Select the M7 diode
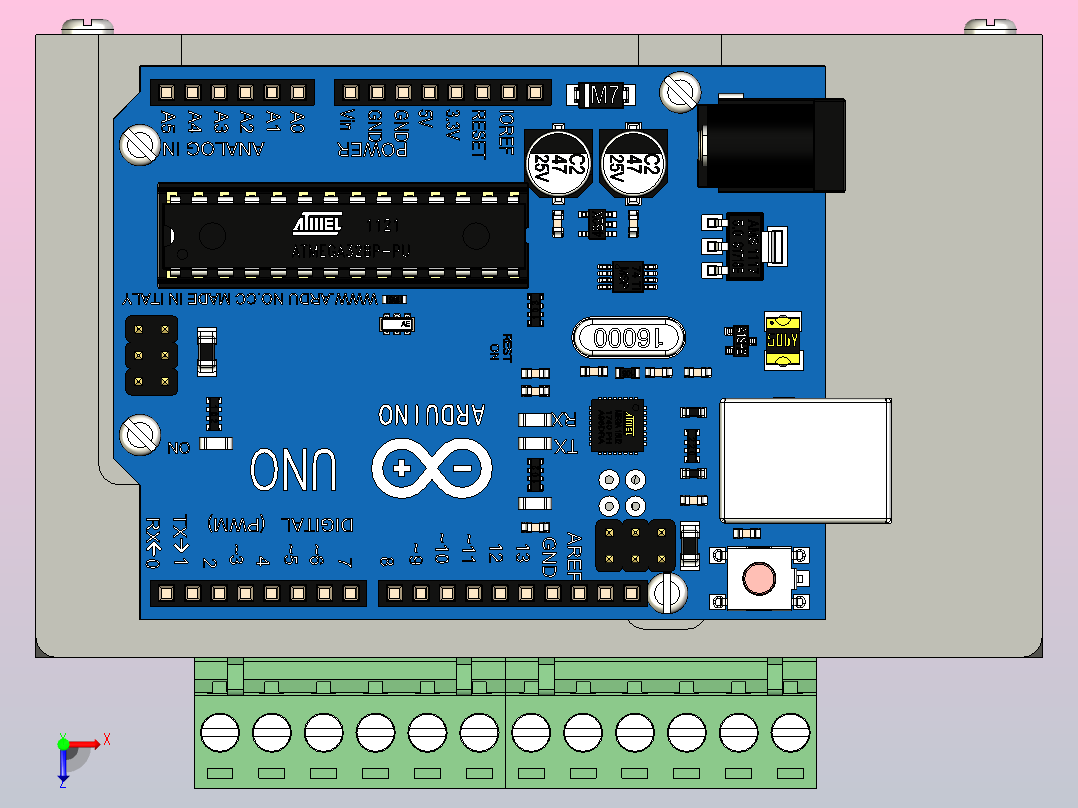1078x808 pixels. click(x=602, y=95)
